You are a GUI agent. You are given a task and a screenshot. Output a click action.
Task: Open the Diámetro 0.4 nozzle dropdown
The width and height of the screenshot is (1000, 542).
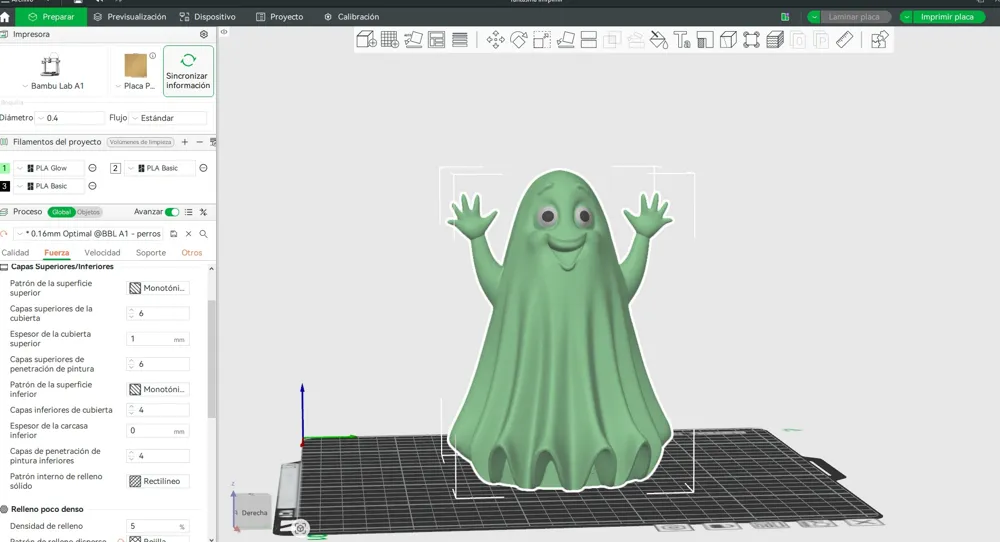70,118
